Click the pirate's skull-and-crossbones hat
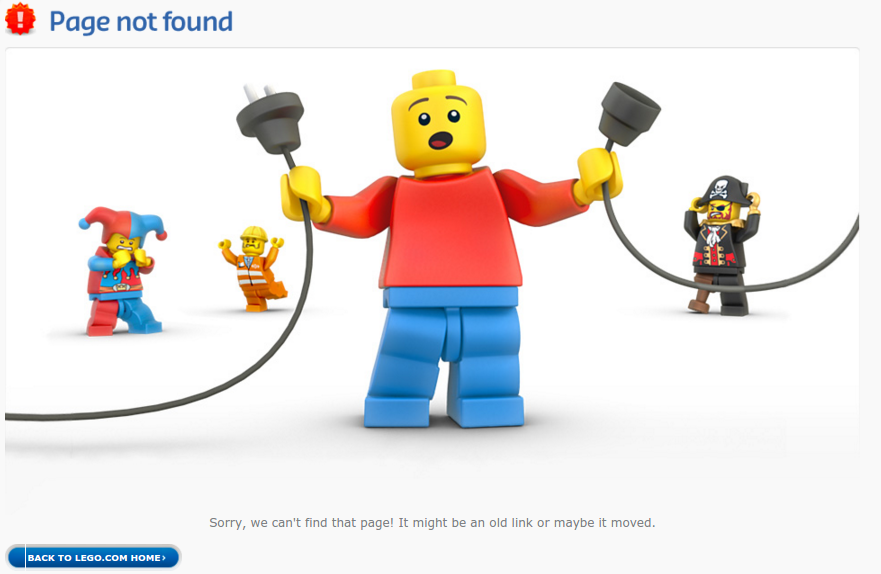The image size is (881, 574). (x=723, y=190)
